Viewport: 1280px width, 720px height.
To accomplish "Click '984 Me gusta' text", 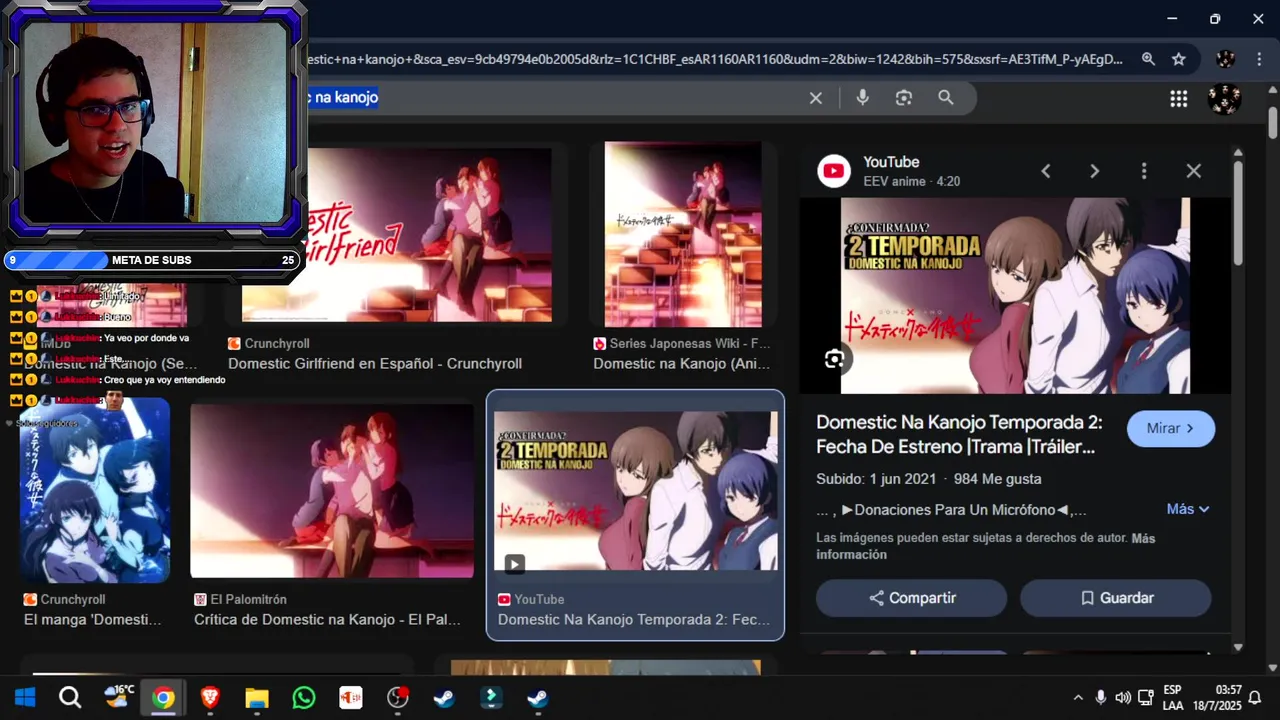I will (x=997, y=479).
